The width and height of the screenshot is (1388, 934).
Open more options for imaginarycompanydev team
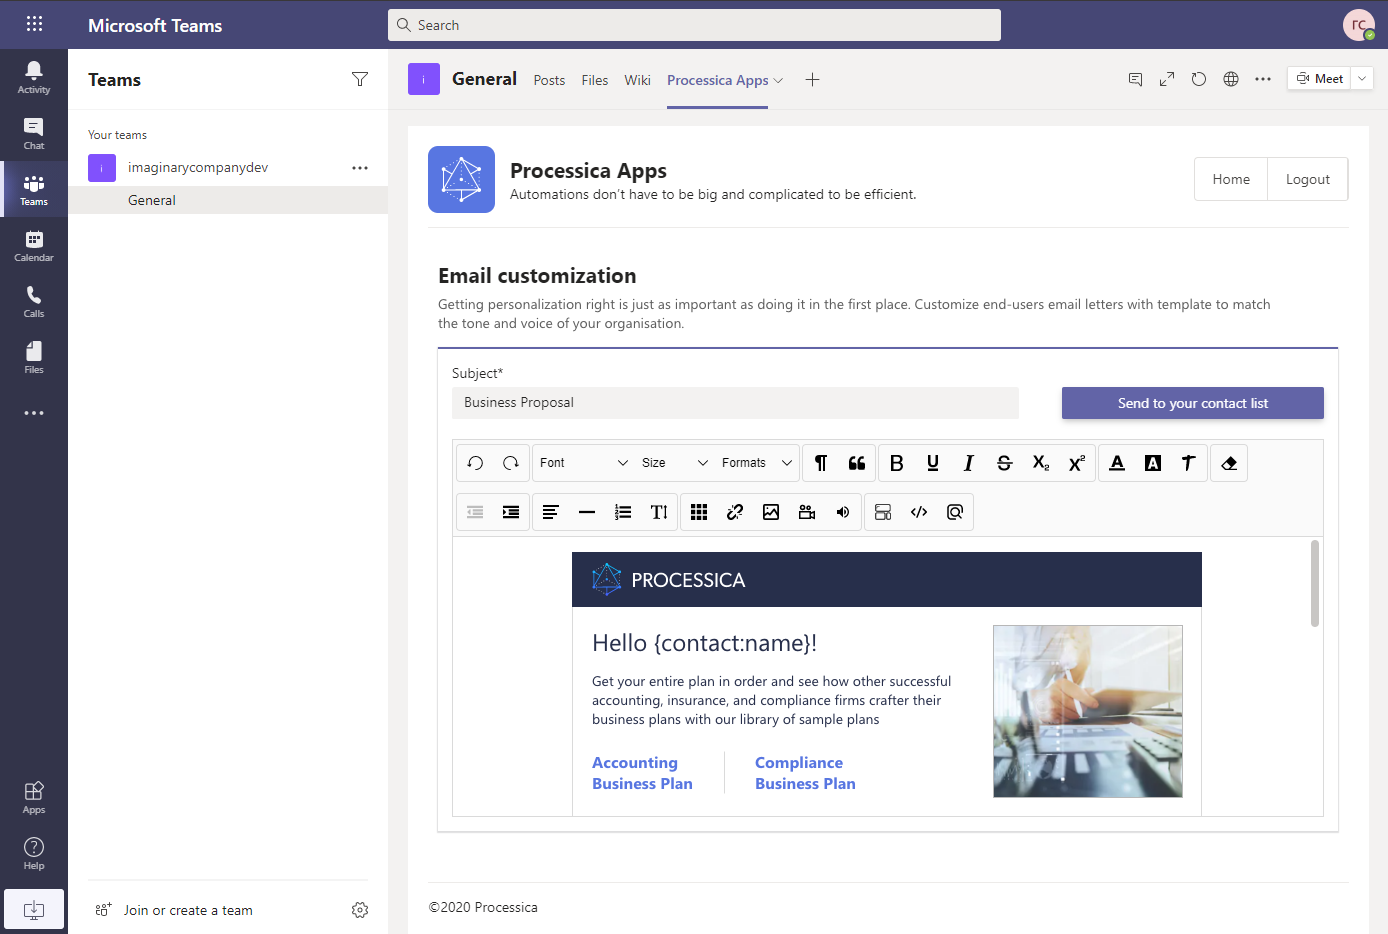(360, 168)
